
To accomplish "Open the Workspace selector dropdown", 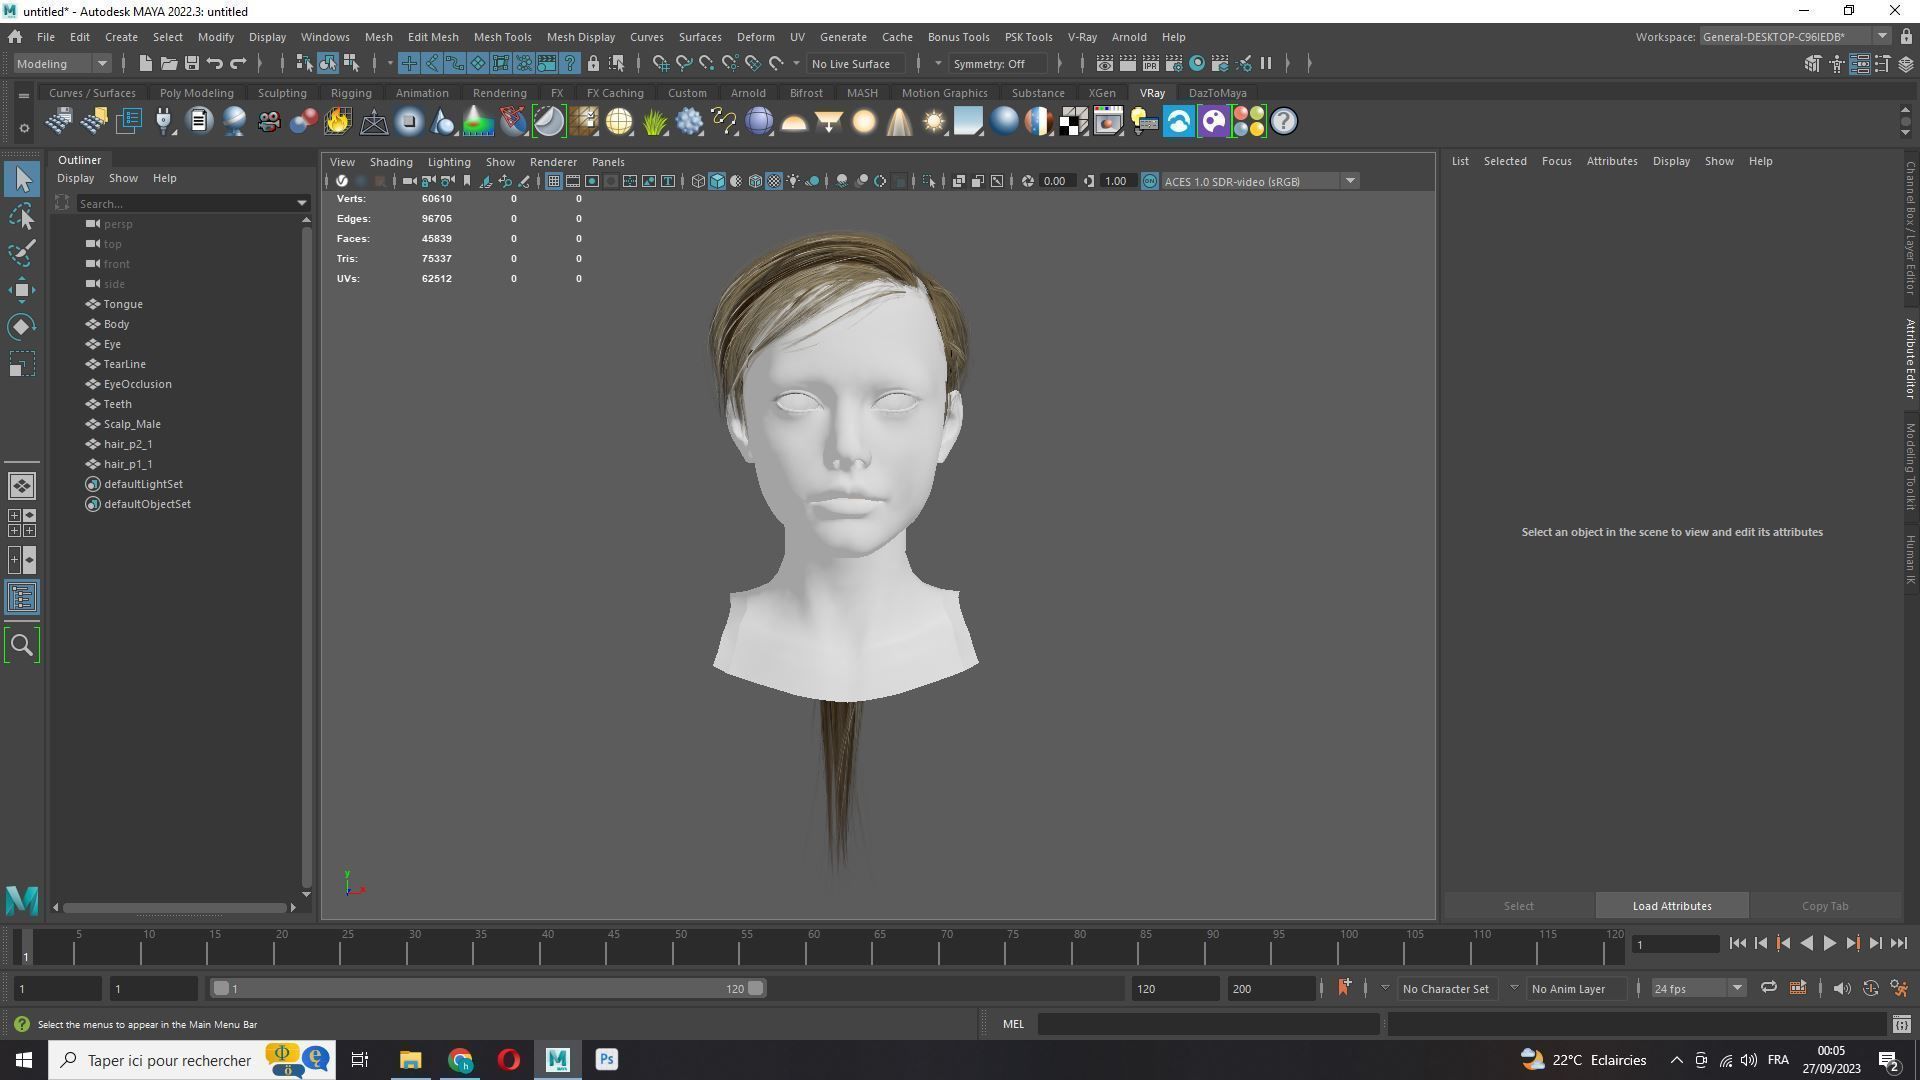I will 1795,37.
